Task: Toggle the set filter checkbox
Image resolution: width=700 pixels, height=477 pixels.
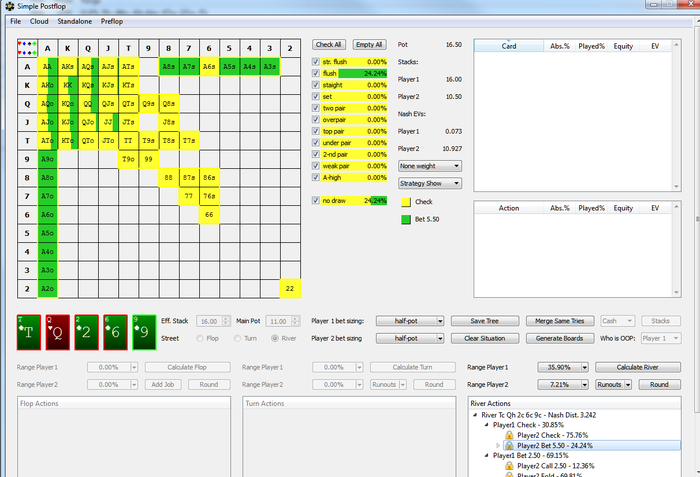Action: pyautogui.click(x=316, y=96)
